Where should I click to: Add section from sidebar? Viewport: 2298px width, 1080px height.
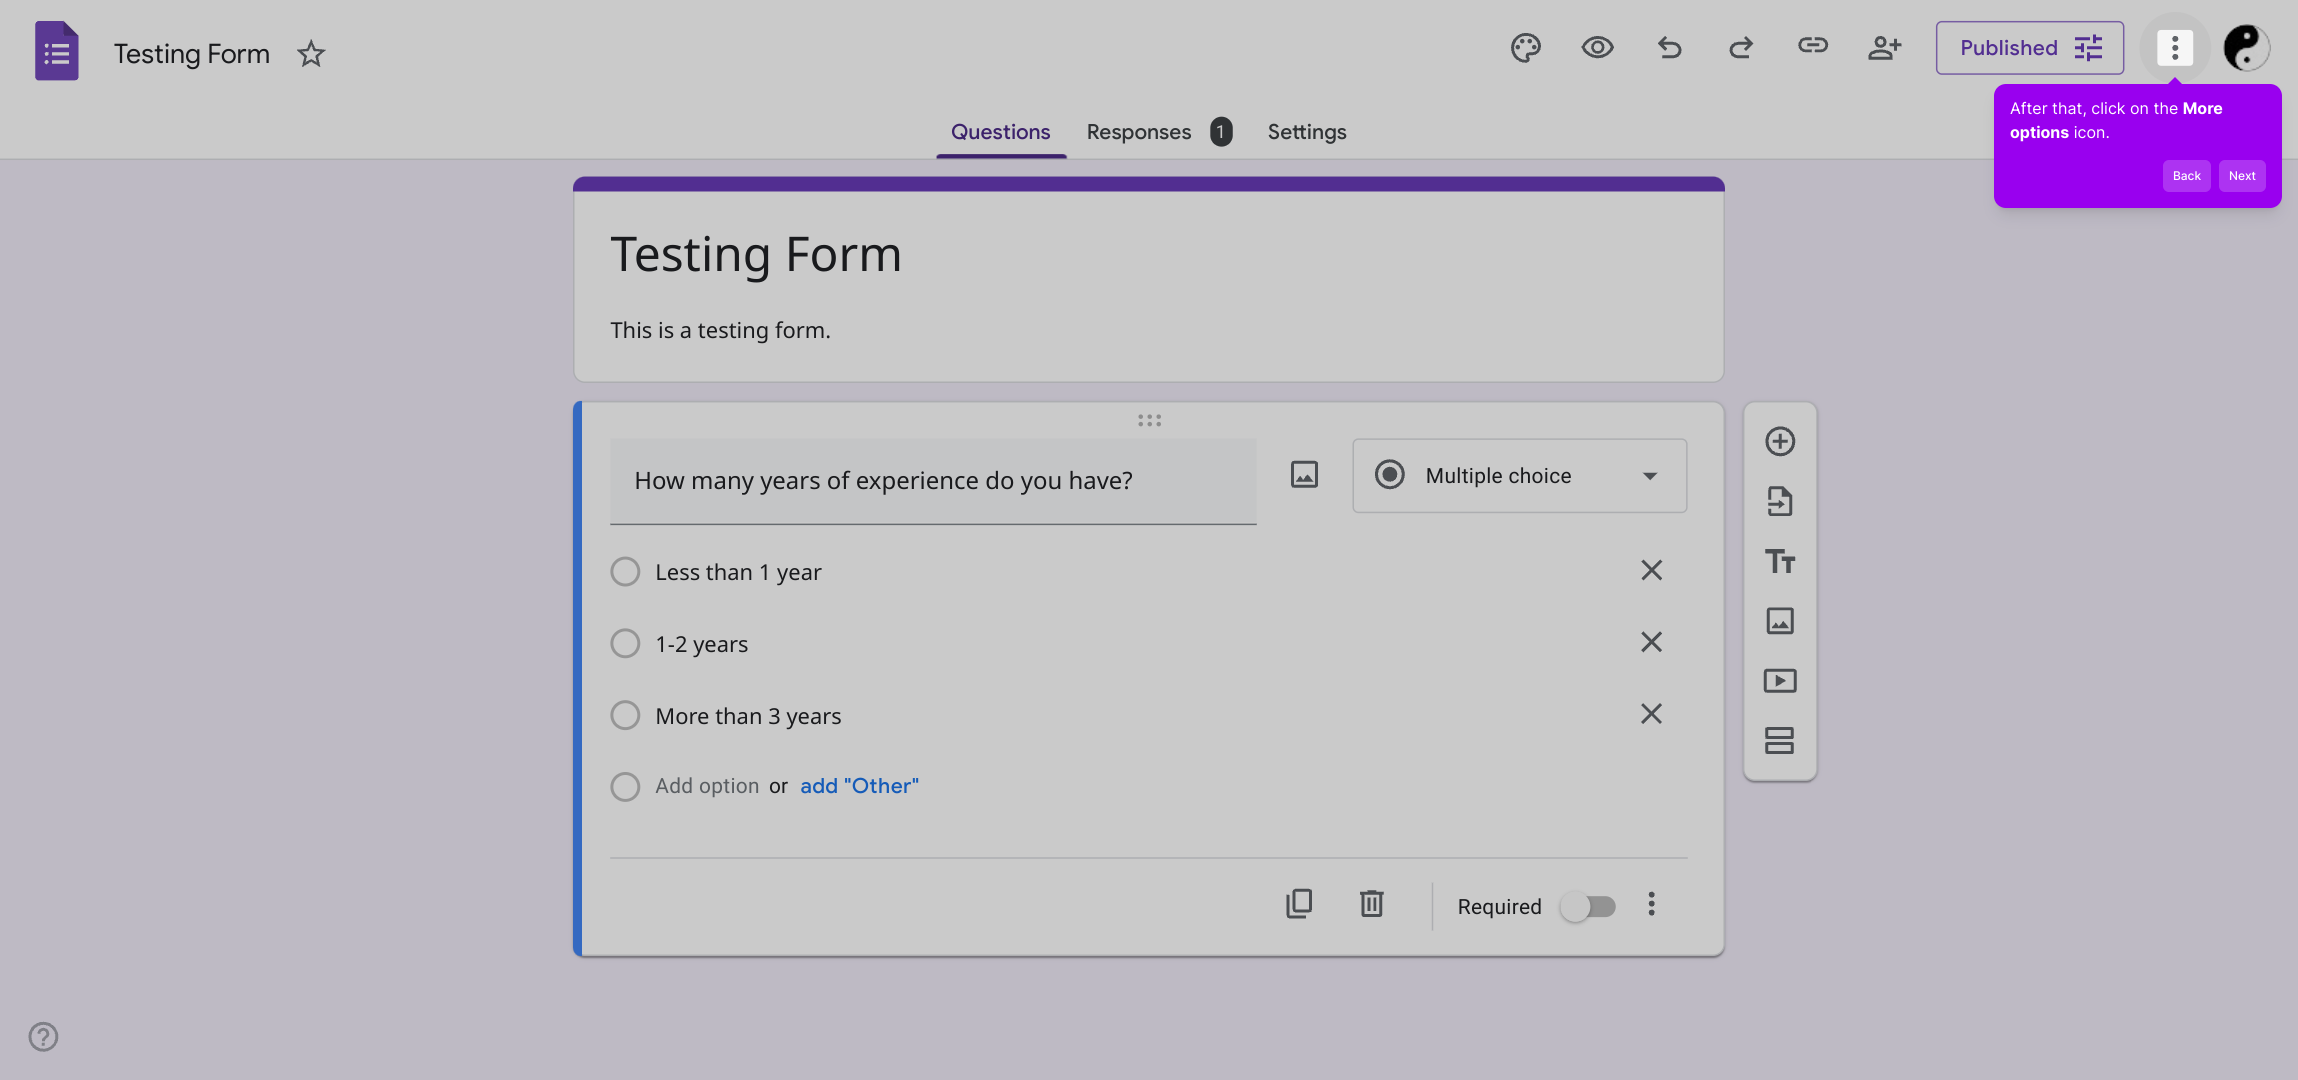[x=1780, y=741]
